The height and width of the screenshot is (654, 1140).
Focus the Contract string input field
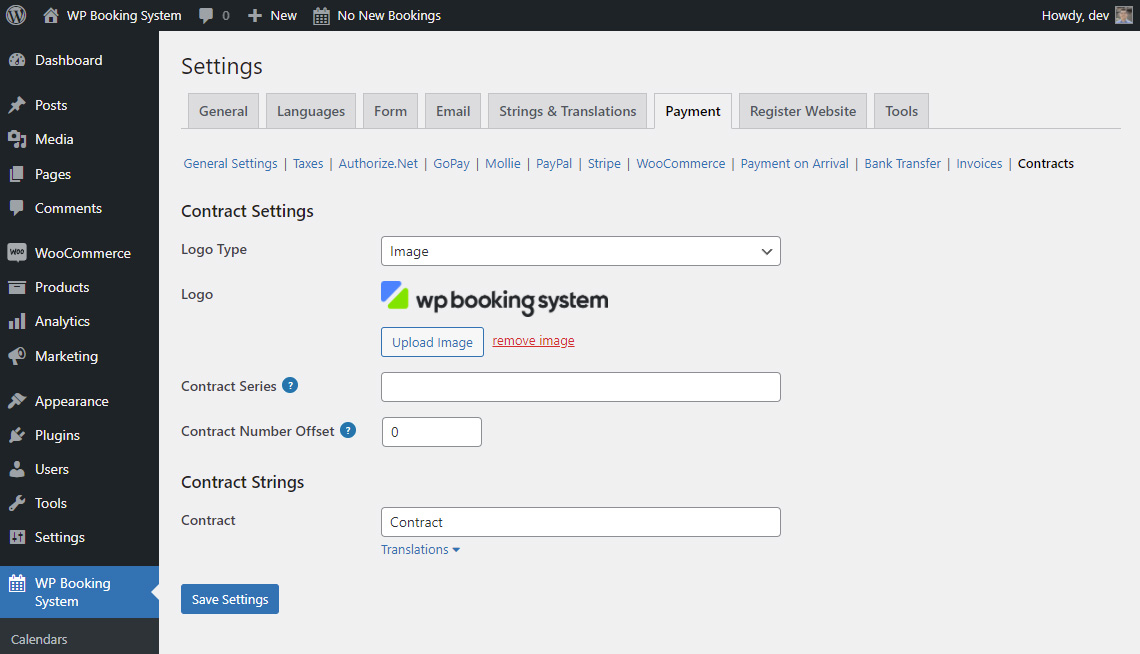pyautogui.click(x=581, y=522)
